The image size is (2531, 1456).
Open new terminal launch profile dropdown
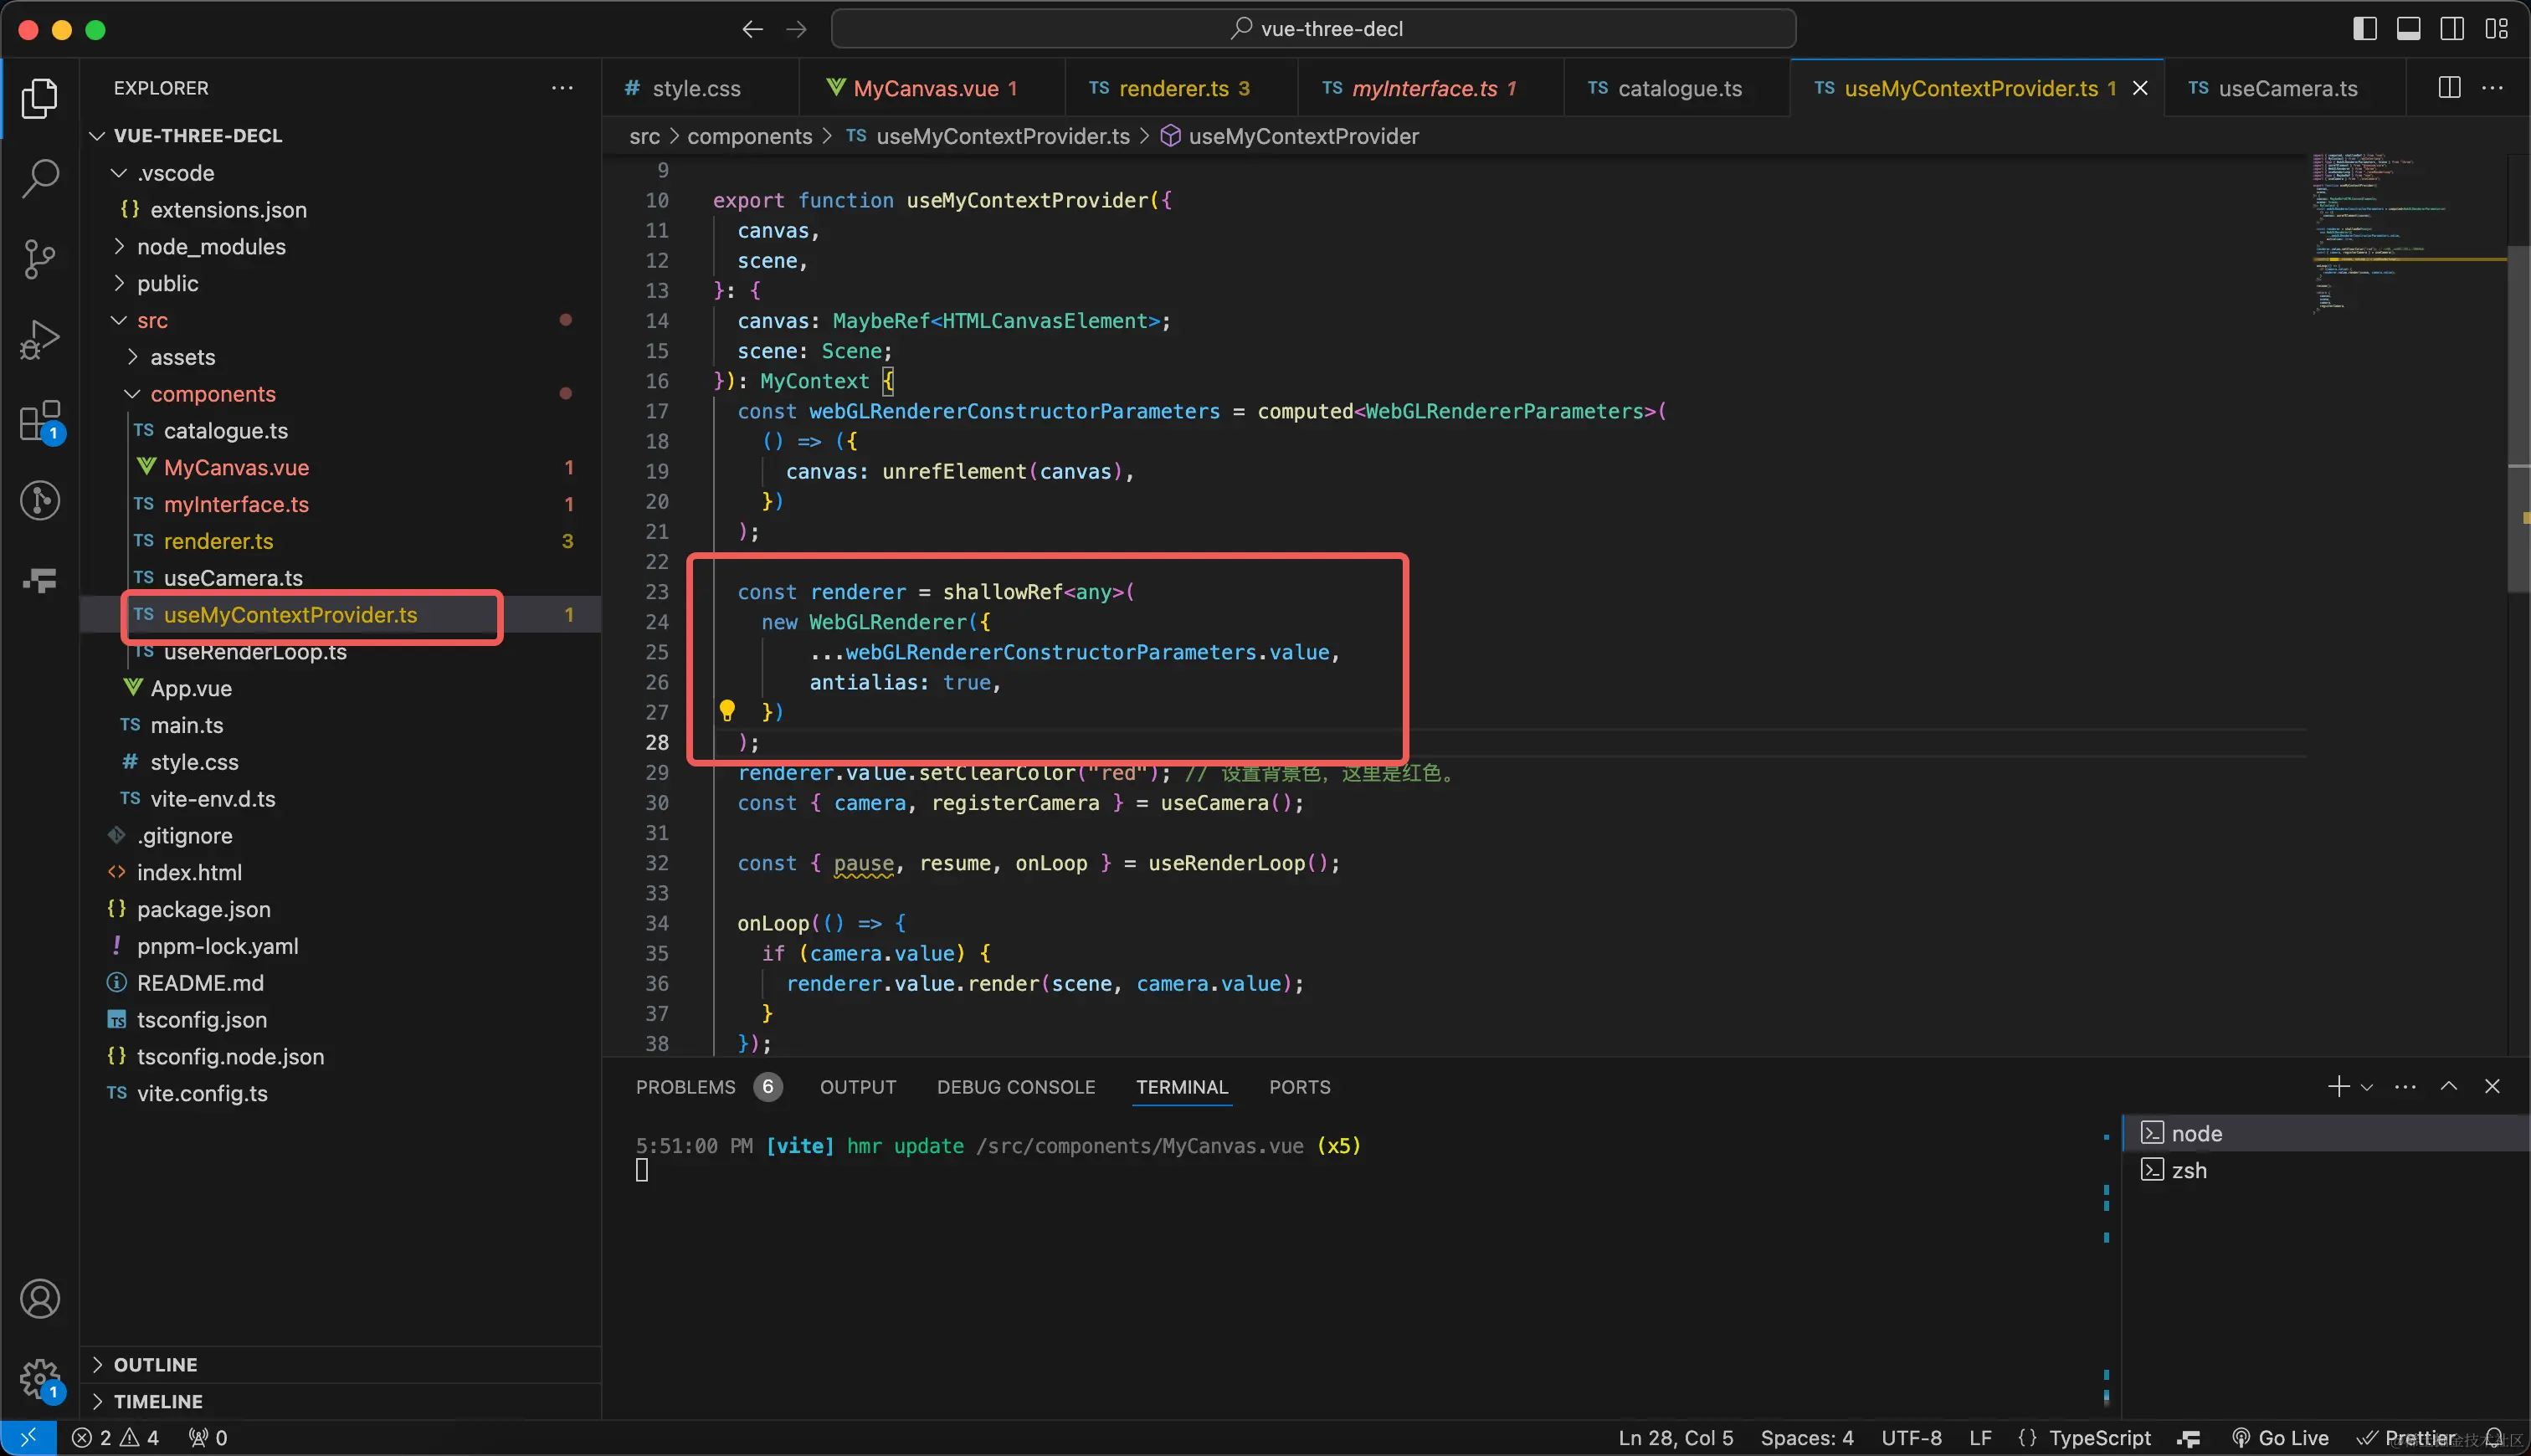pyautogui.click(x=2367, y=1087)
